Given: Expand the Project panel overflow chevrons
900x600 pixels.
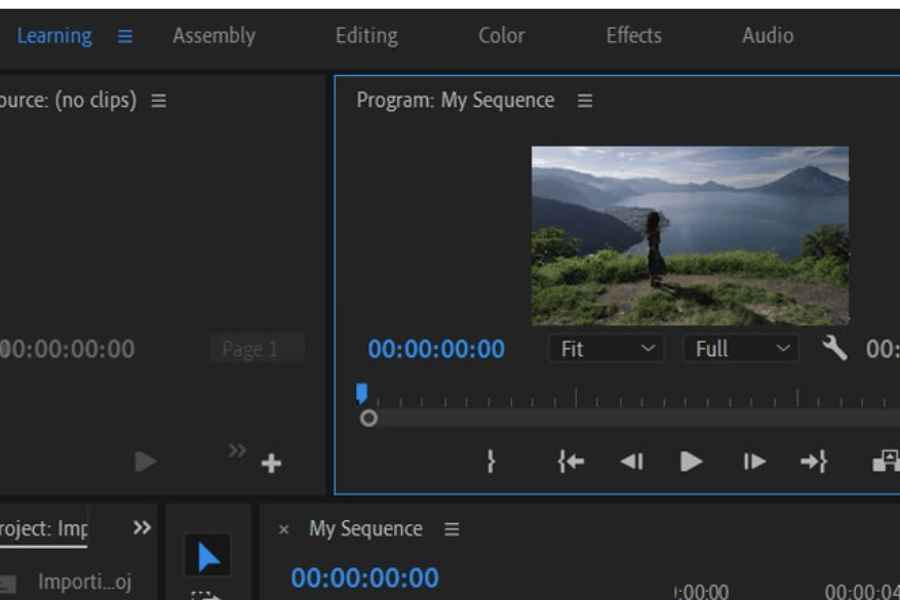Looking at the screenshot, I should [142, 528].
